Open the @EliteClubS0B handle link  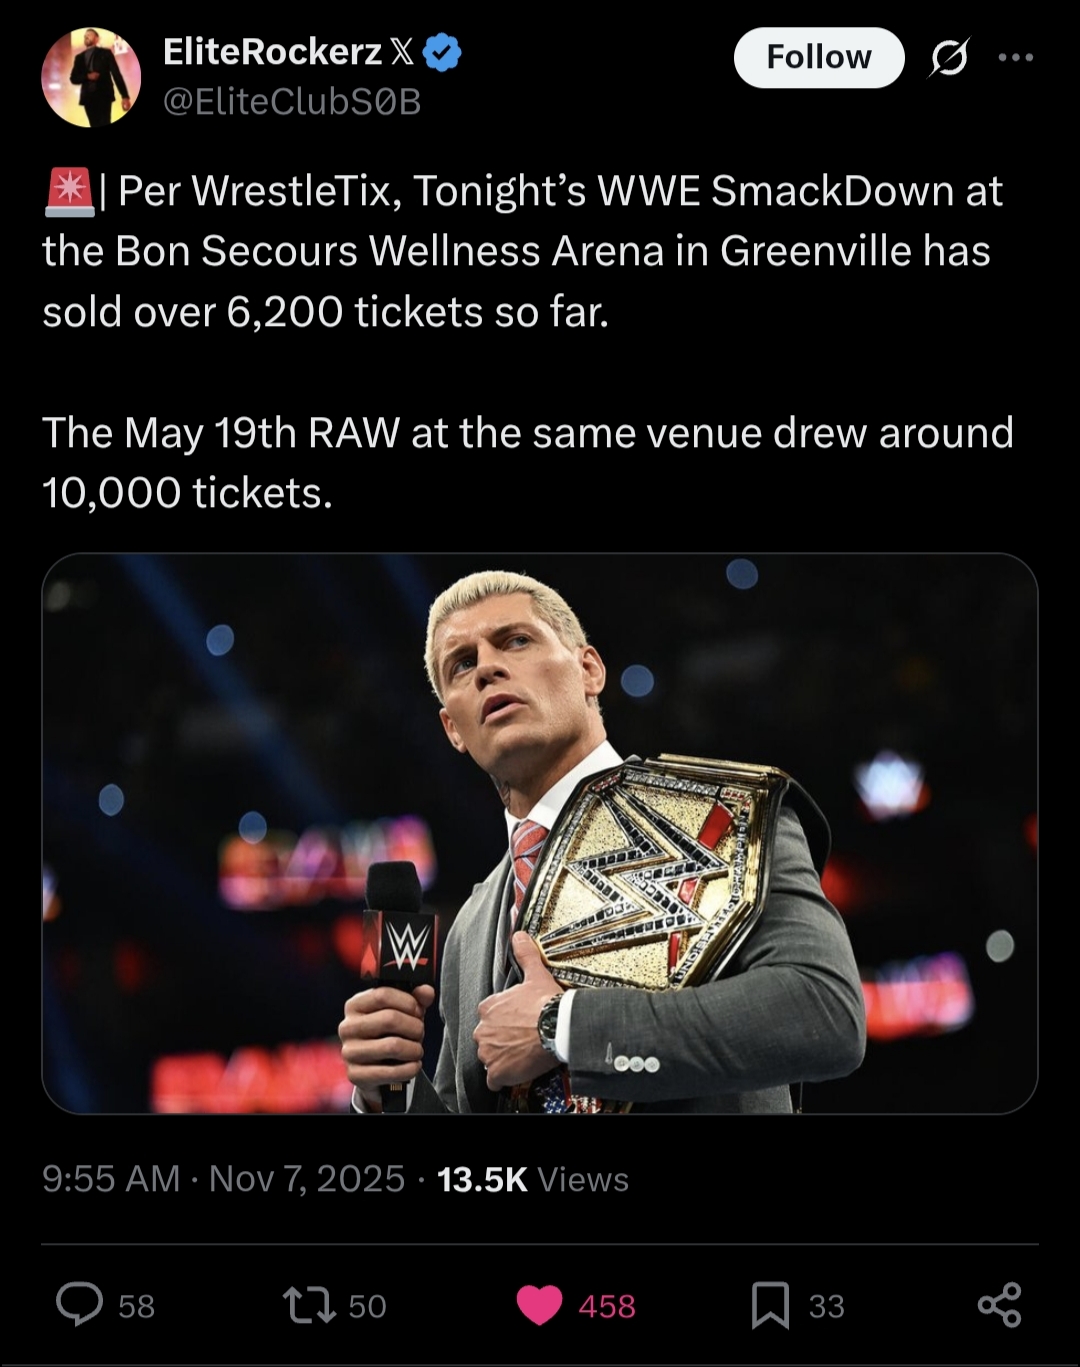click(291, 102)
